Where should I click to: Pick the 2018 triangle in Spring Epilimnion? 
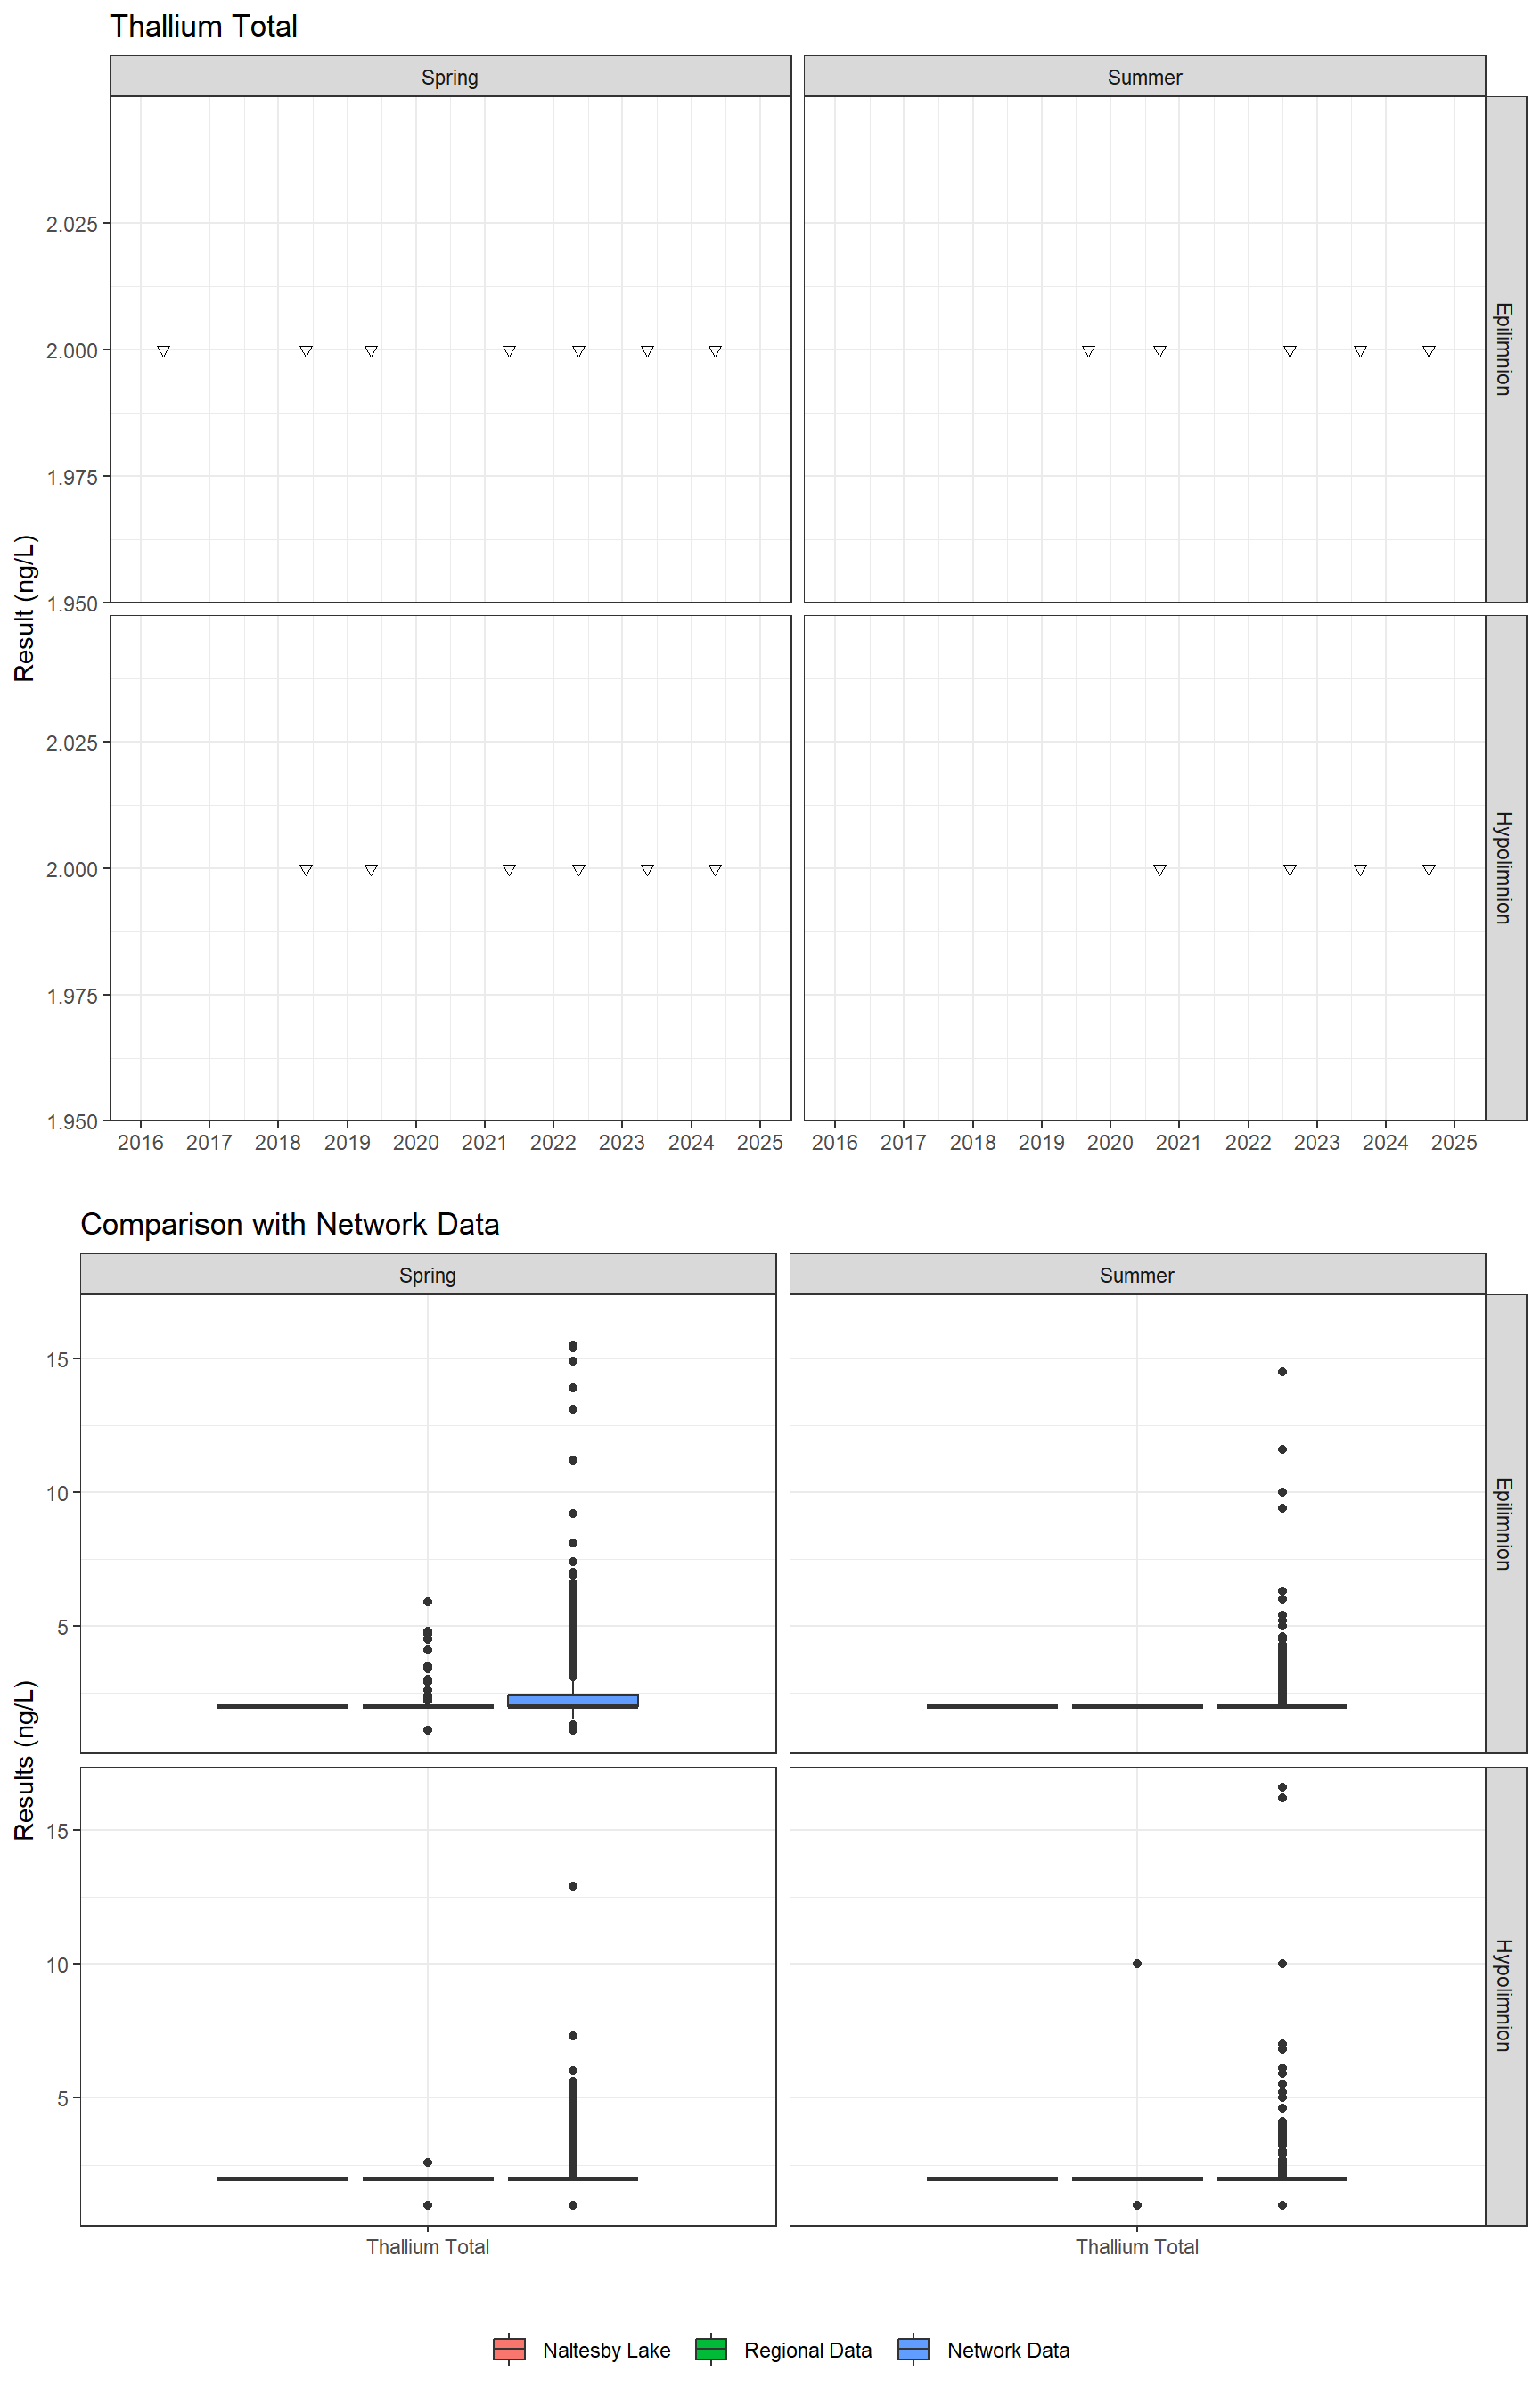pyautogui.click(x=306, y=351)
